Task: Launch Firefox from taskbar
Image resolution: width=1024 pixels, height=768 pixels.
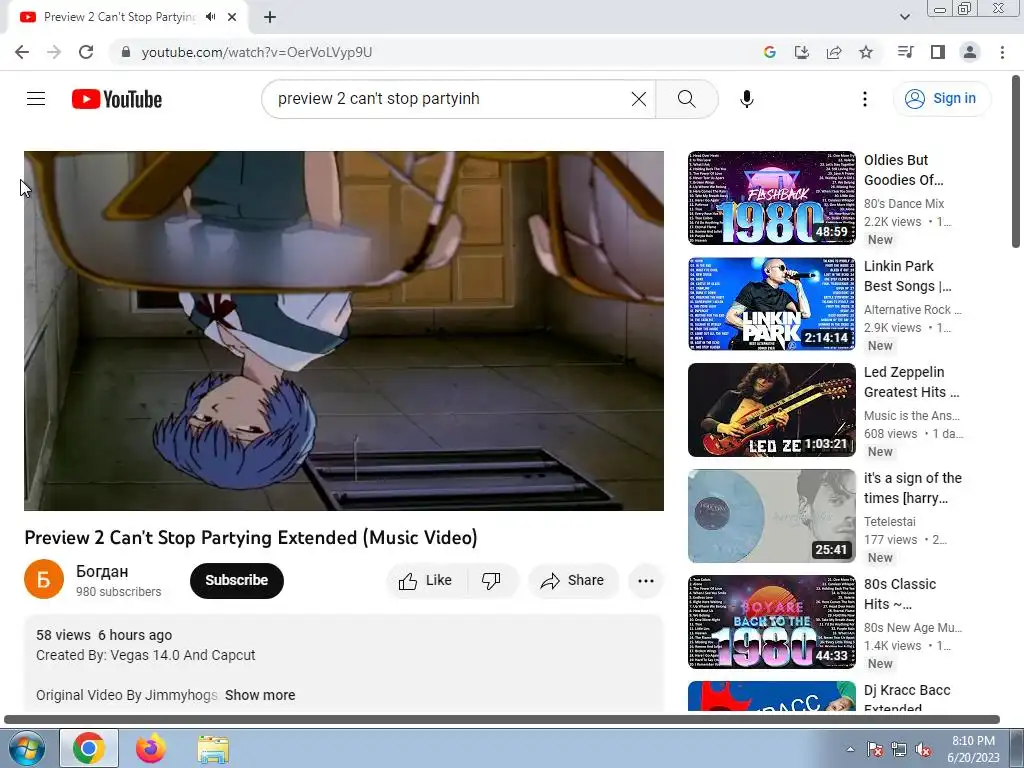Action: pos(150,748)
